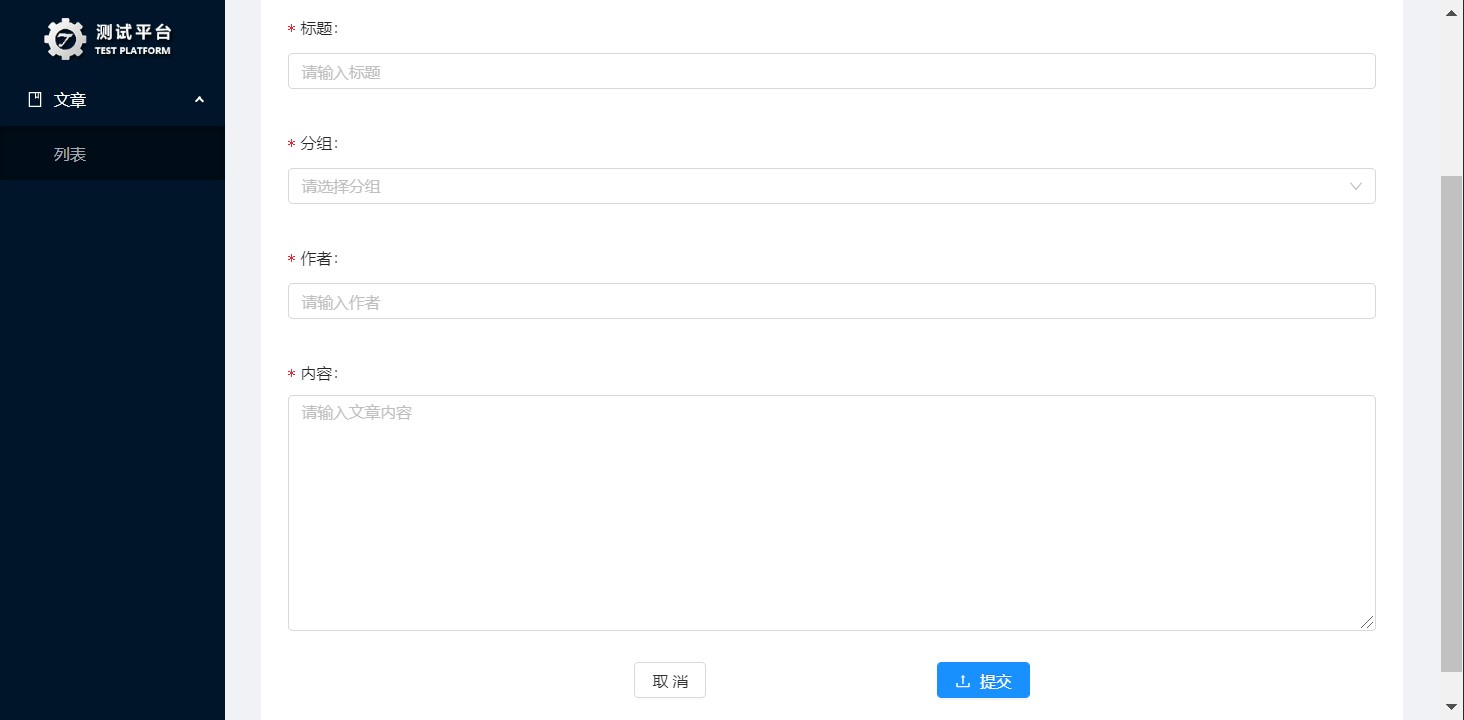Screen dimensions: 1464x720
Task: Focus the 作者 input field
Action: 831,301
